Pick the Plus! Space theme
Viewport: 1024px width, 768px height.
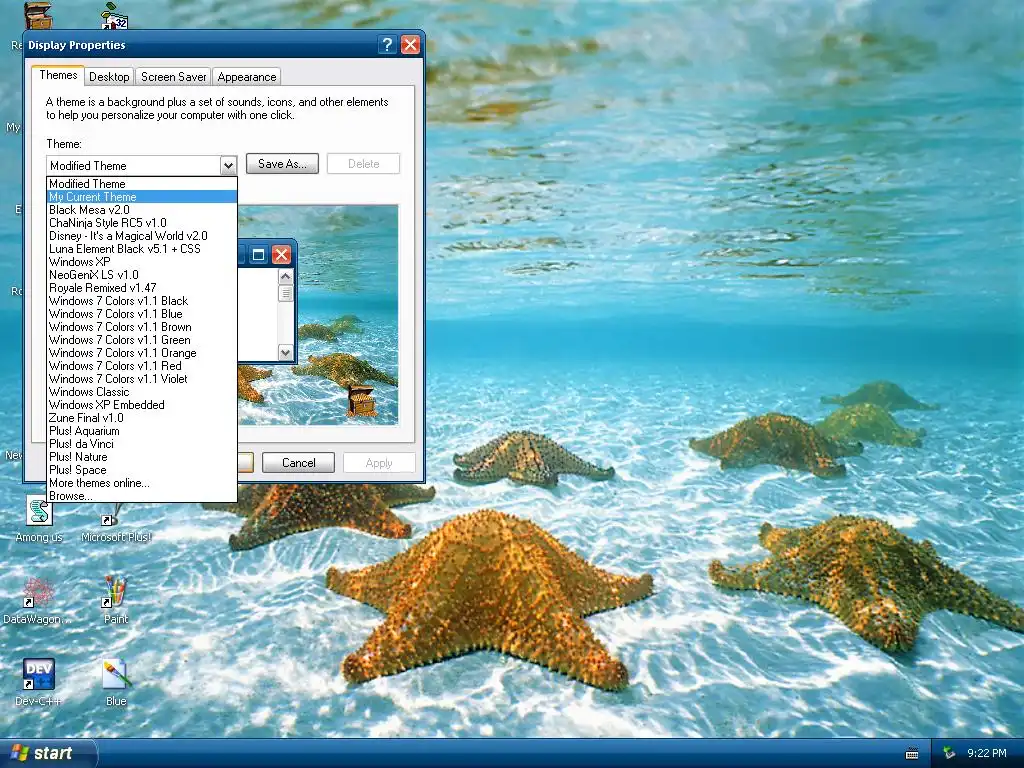pos(142,470)
